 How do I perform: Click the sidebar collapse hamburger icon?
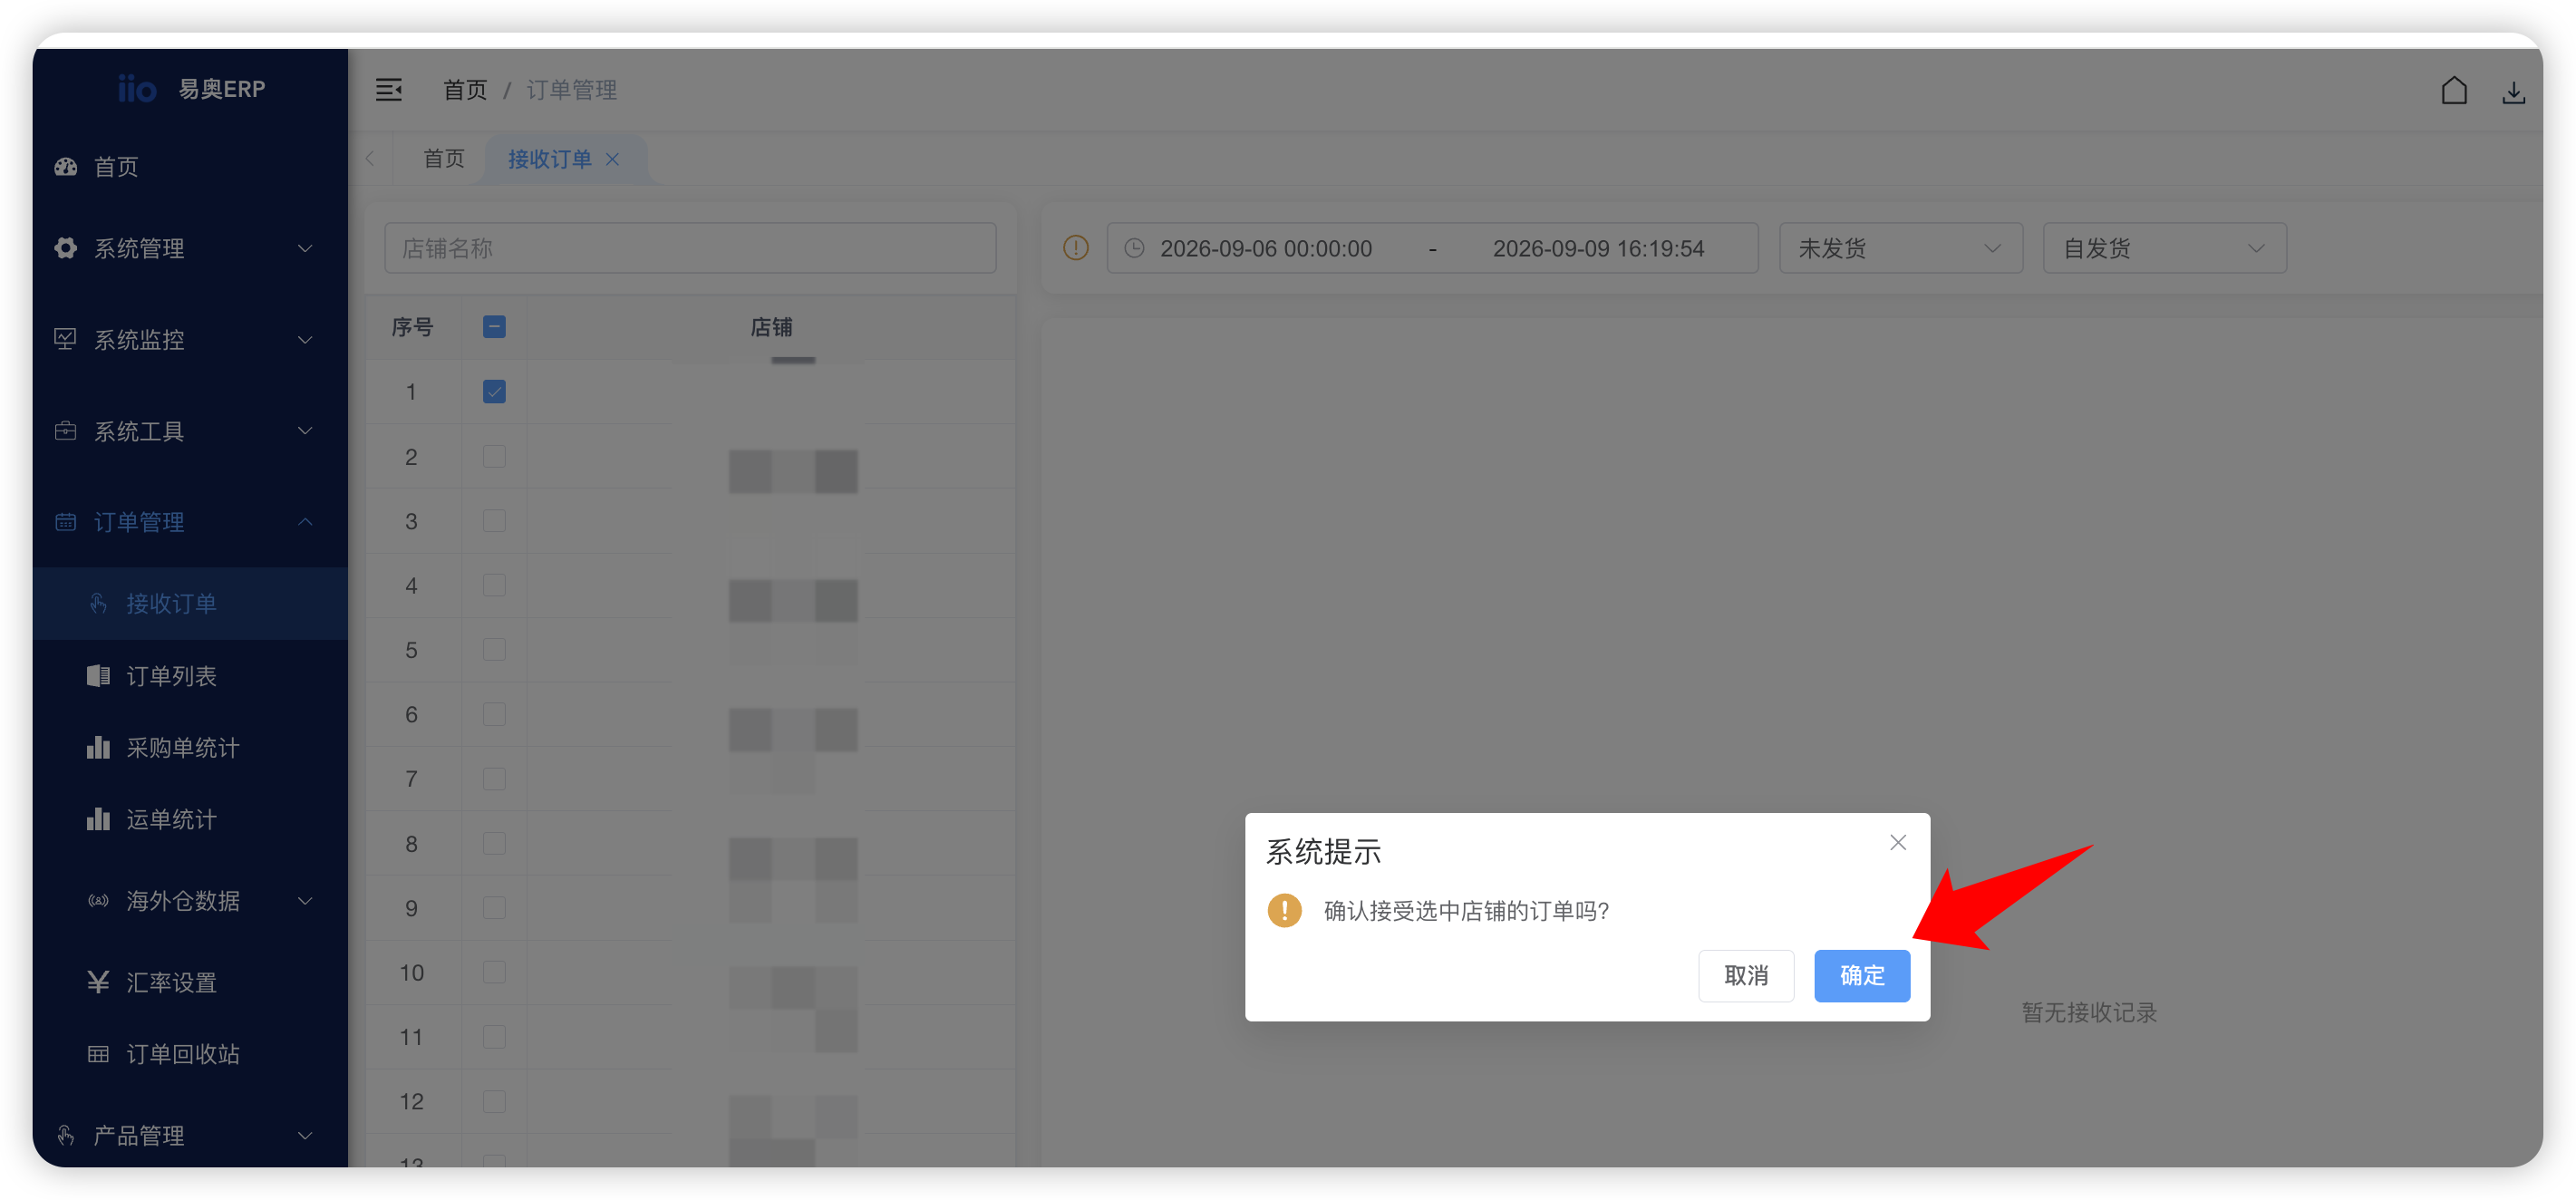388,90
